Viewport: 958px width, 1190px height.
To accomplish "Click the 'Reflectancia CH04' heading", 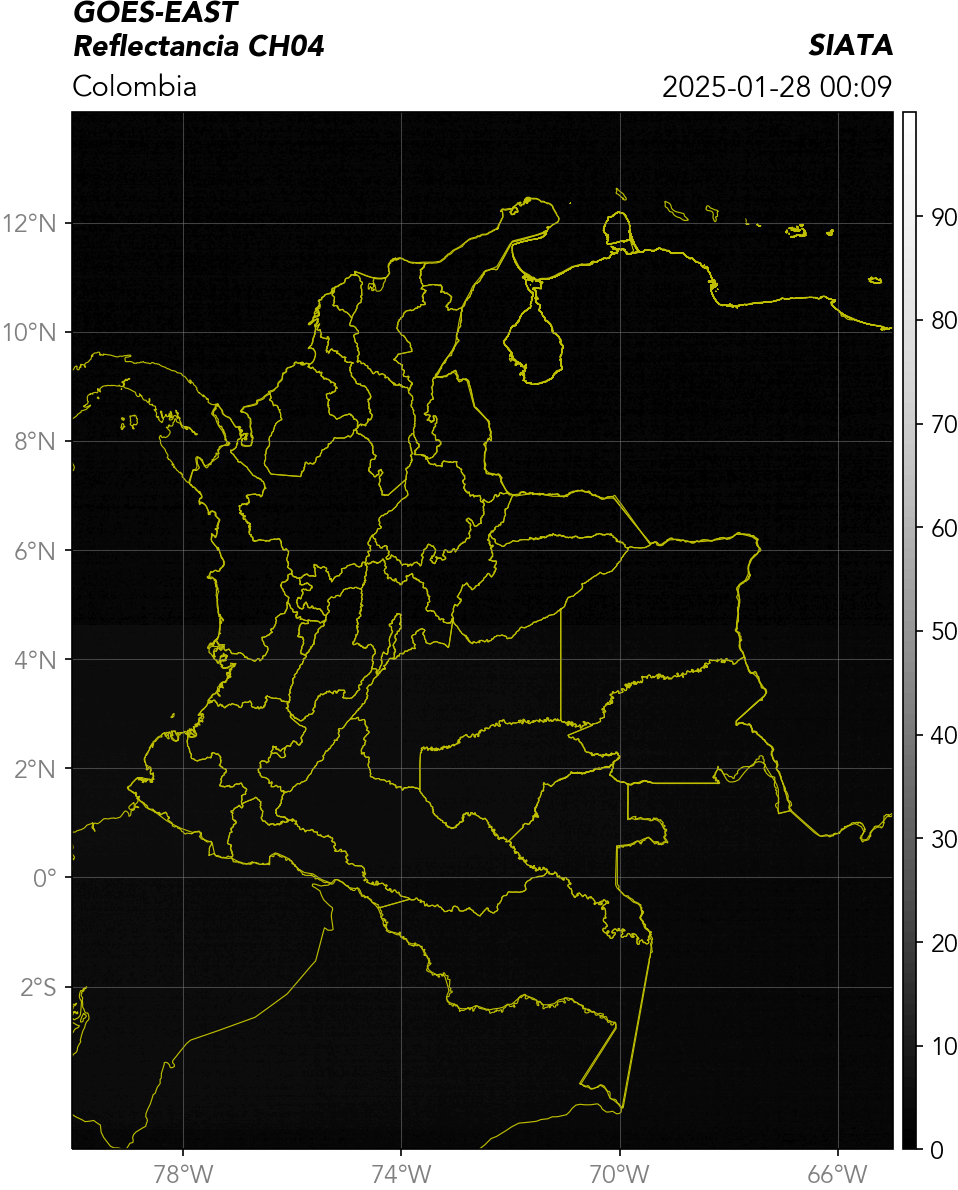I will [x=199, y=46].
